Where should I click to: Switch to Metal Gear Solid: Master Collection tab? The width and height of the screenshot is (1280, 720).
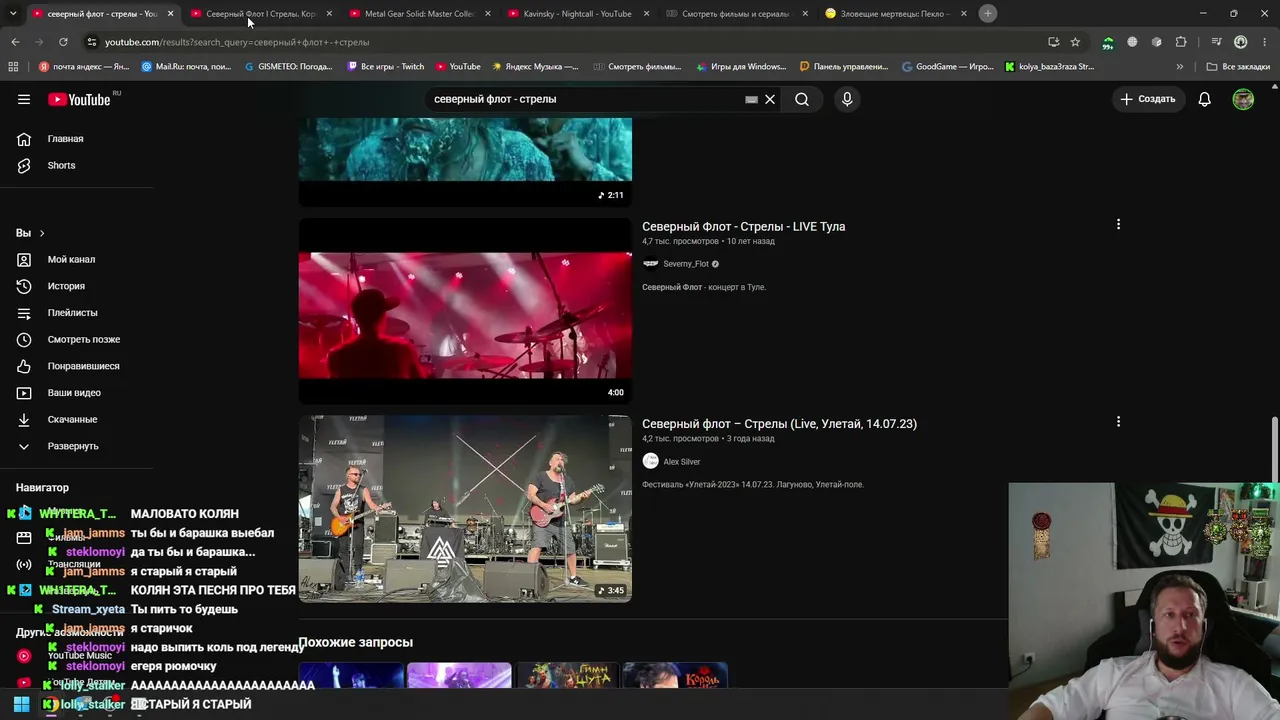(x=420, y=14)
